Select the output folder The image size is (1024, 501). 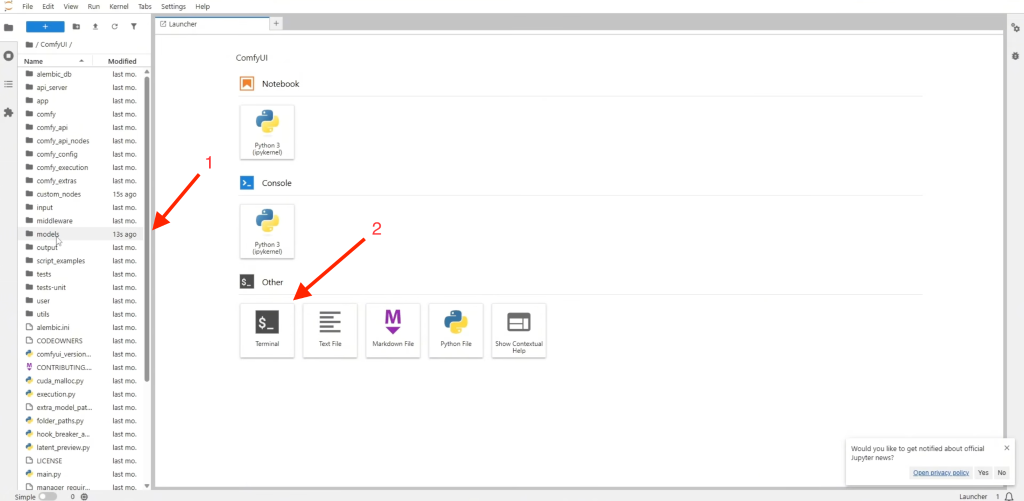pos(81,247)
